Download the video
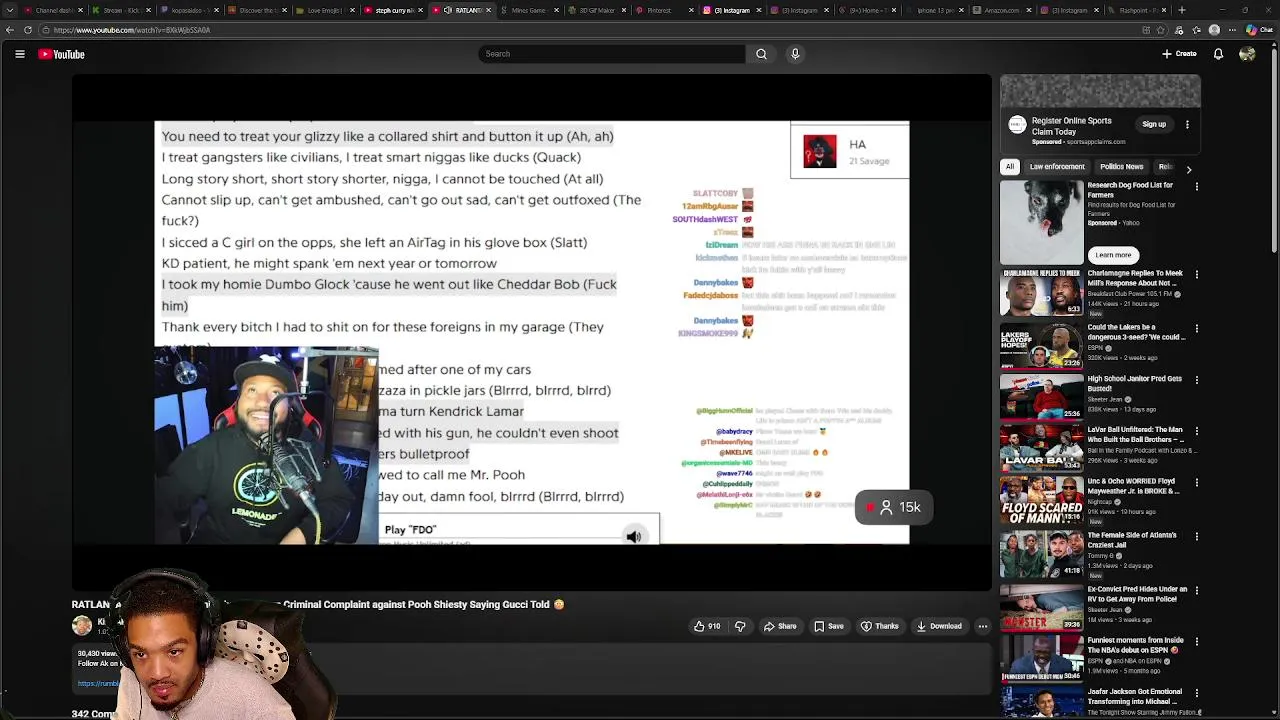Image resolution: width=1280 pixels, height=720 pixels. 939,626
